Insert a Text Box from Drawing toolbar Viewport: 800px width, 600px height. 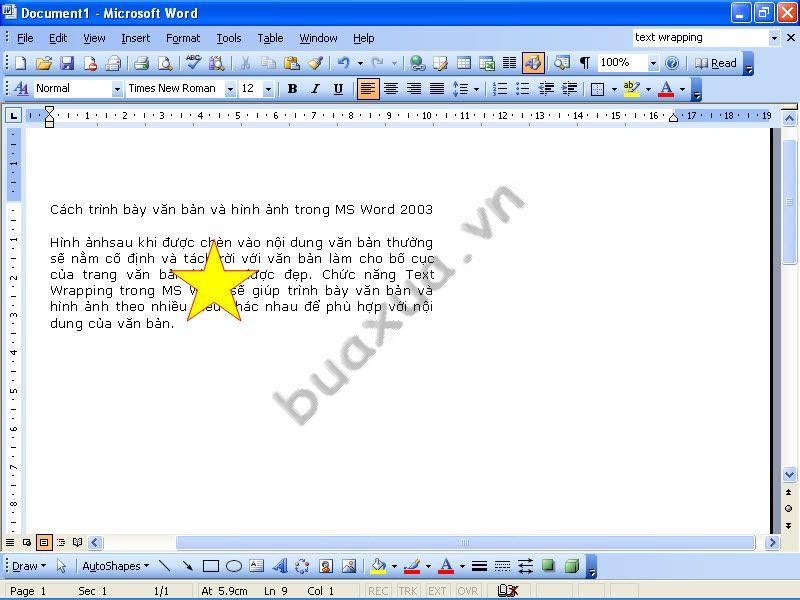pos(257,566)
